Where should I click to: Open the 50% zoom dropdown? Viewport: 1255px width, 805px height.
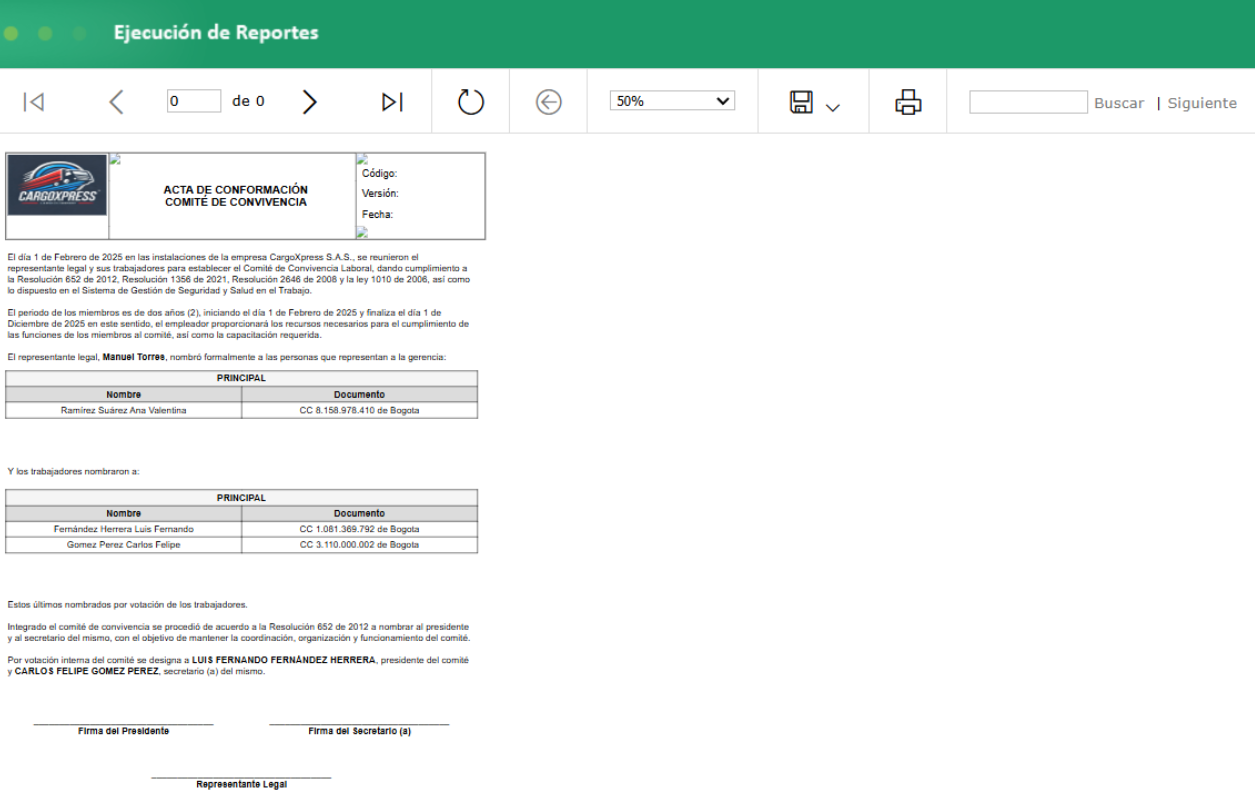(672, 101)
